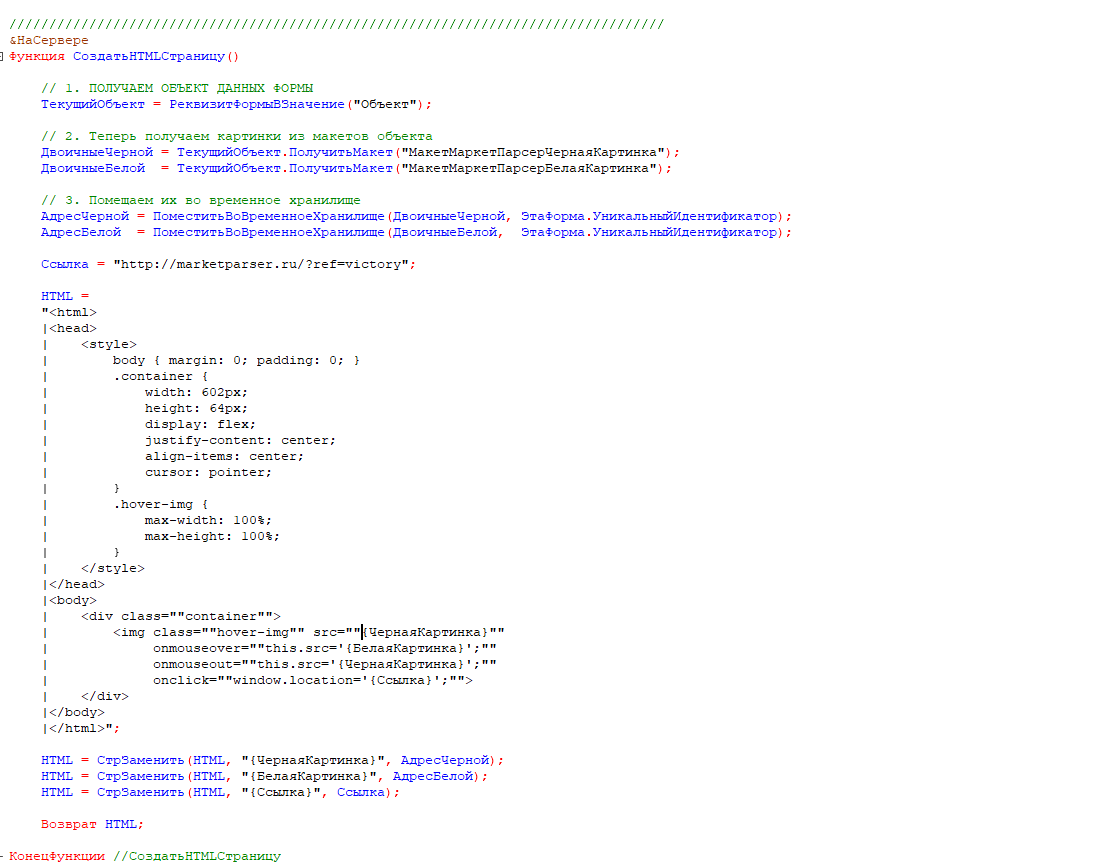Click the closing </div> tag

tap(105, 696)
